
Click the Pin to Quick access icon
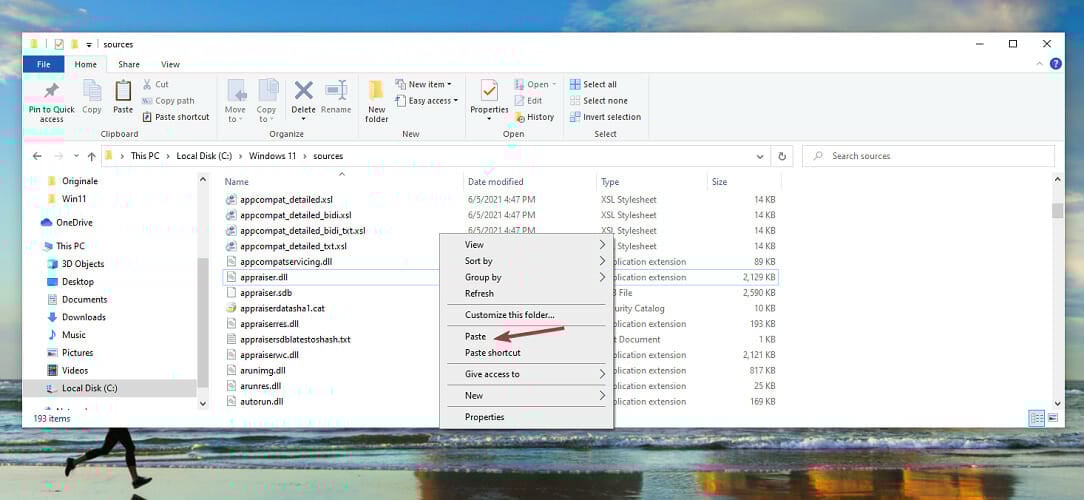(x=51, y=92)
